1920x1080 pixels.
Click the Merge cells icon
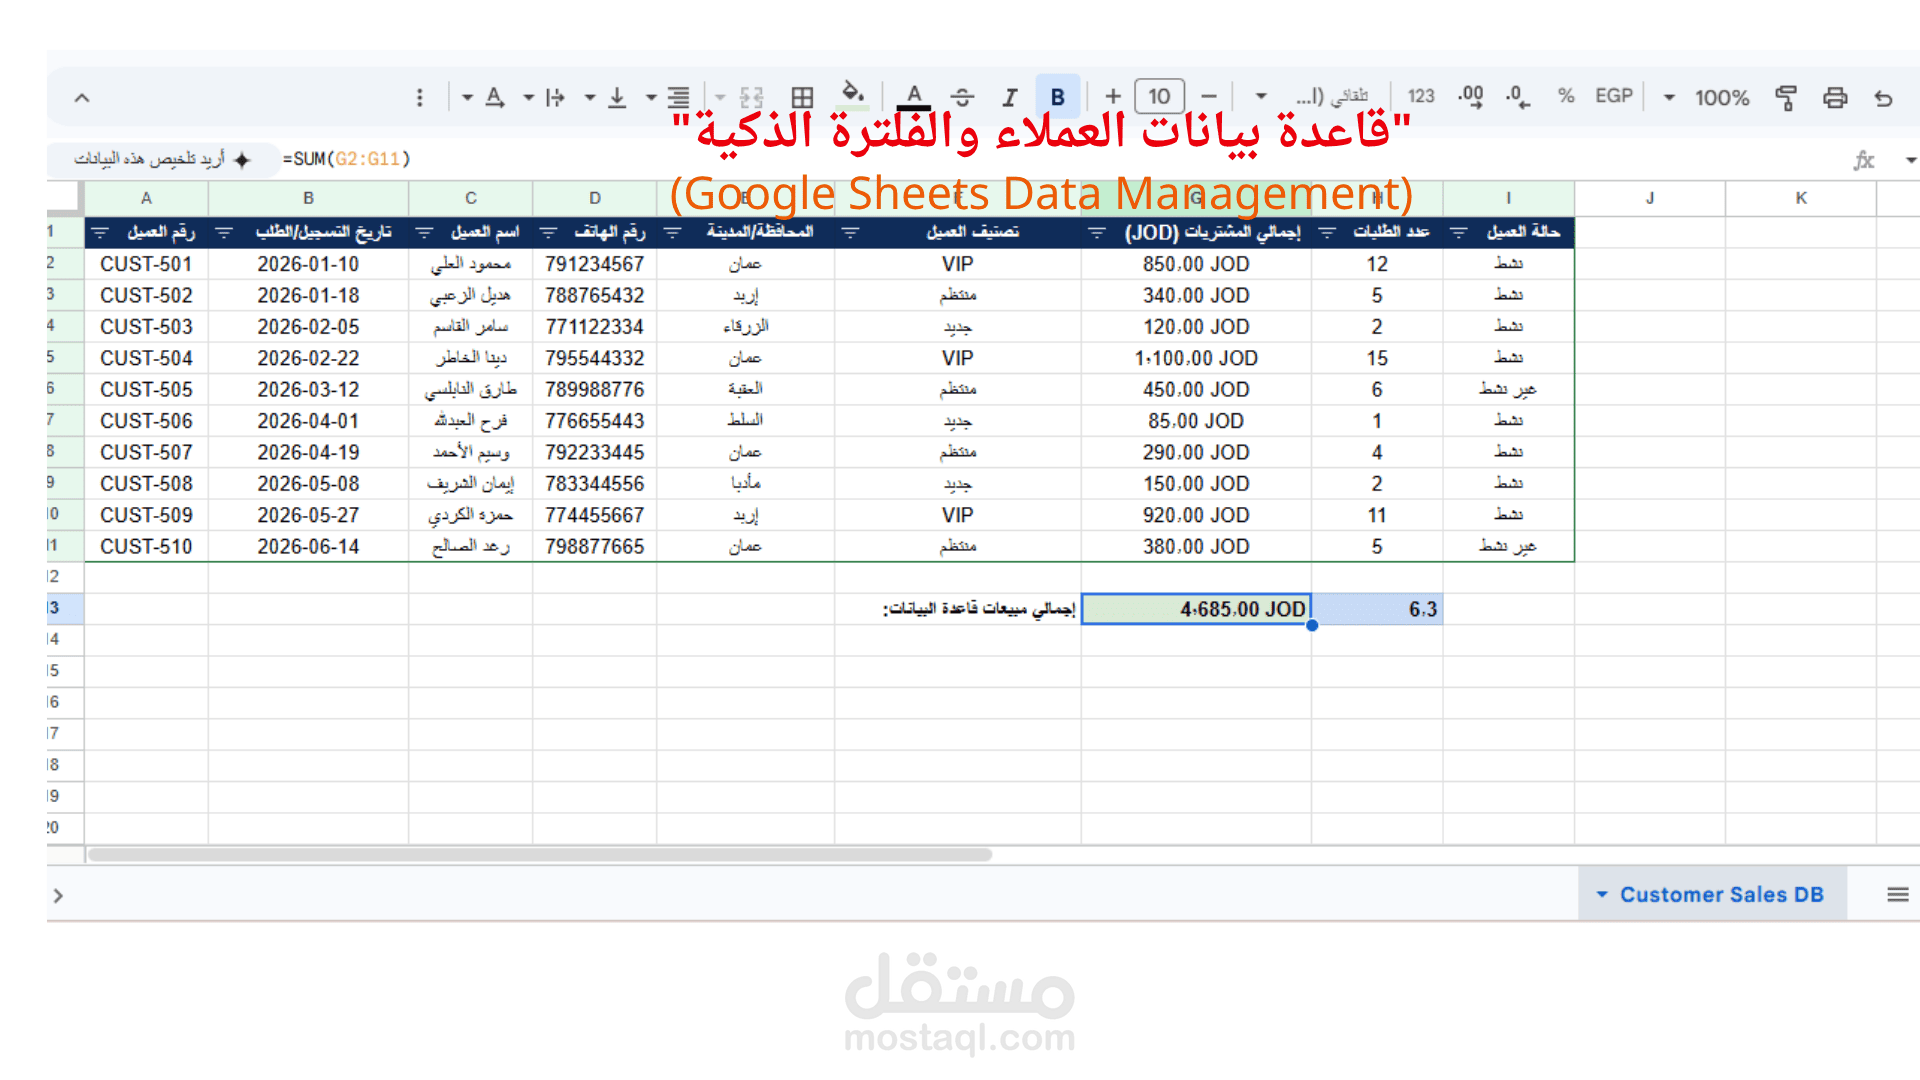[751, 97]
